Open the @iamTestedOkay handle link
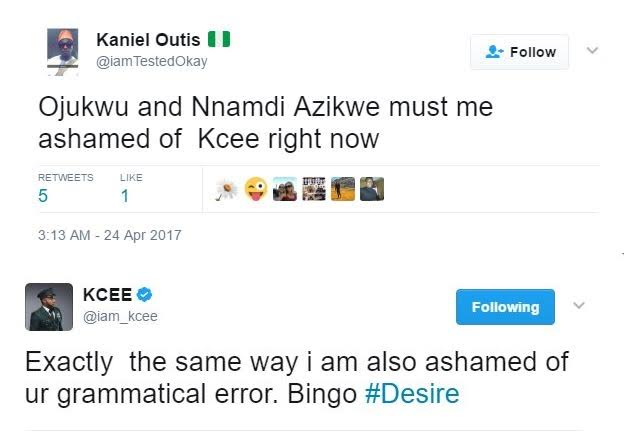Screen dimensions: 639x433 click(x=151, y=62)
